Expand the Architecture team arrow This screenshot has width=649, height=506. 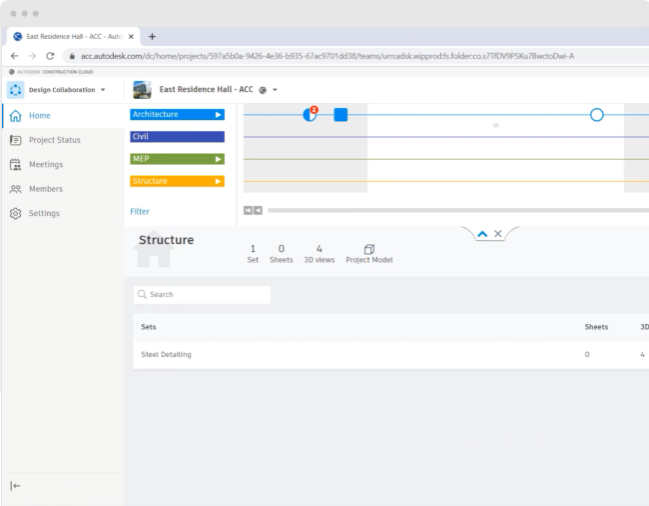click(x=219, y=115)
